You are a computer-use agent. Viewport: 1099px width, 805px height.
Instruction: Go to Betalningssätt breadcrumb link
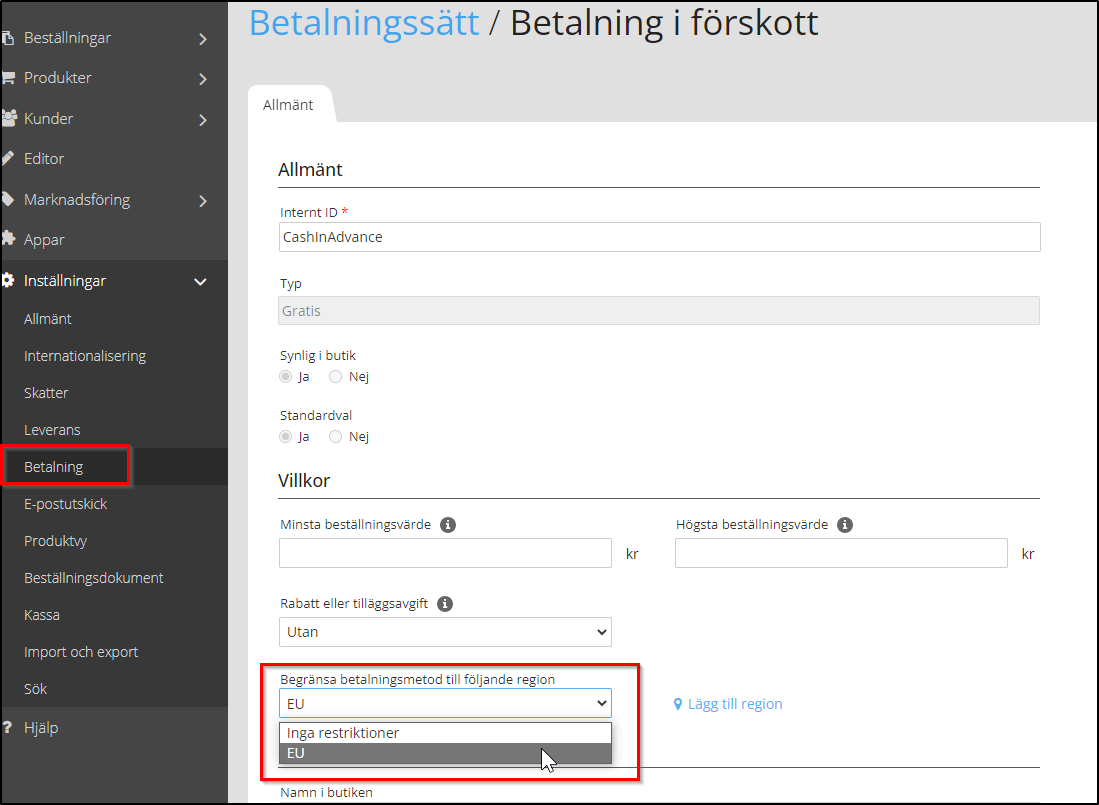click(364, 22)
